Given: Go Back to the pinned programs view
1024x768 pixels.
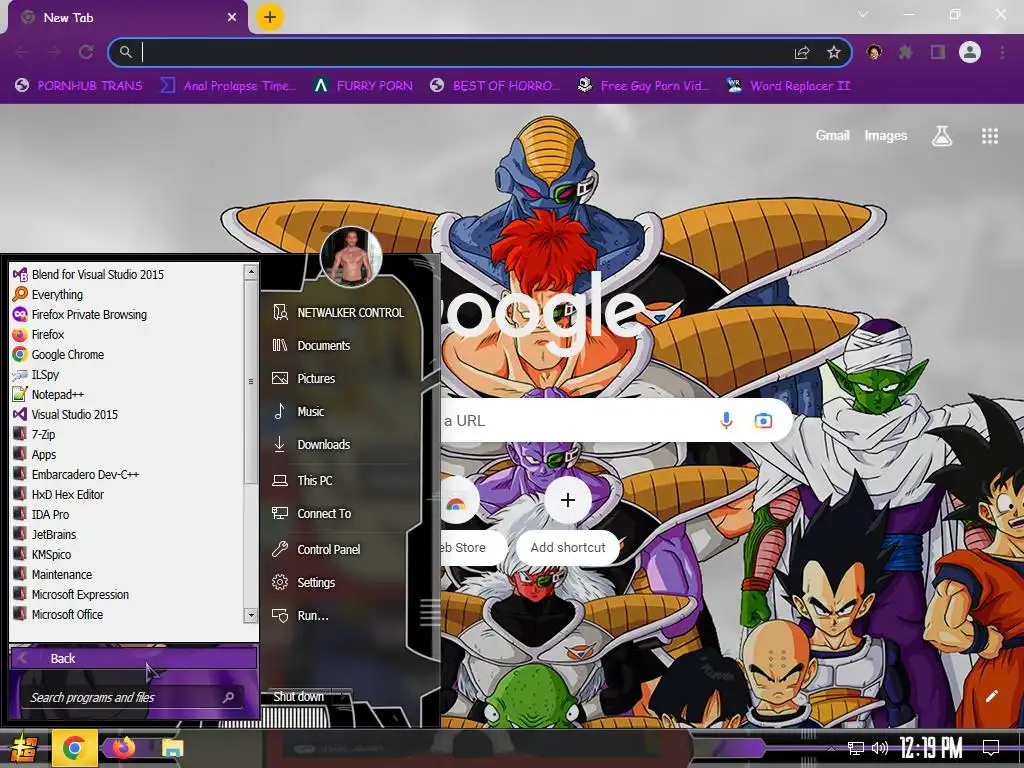Looking at the screenshot, I should click(133, 658).
